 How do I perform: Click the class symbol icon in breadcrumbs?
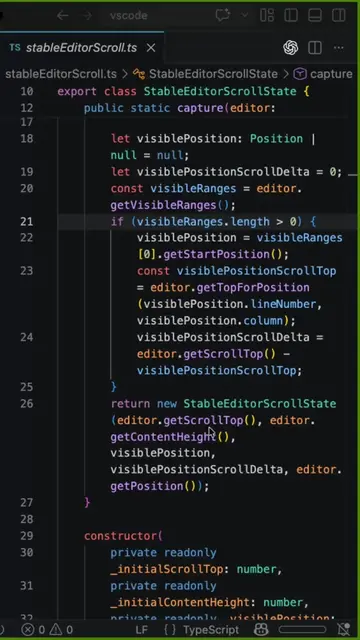click(139, 74)
